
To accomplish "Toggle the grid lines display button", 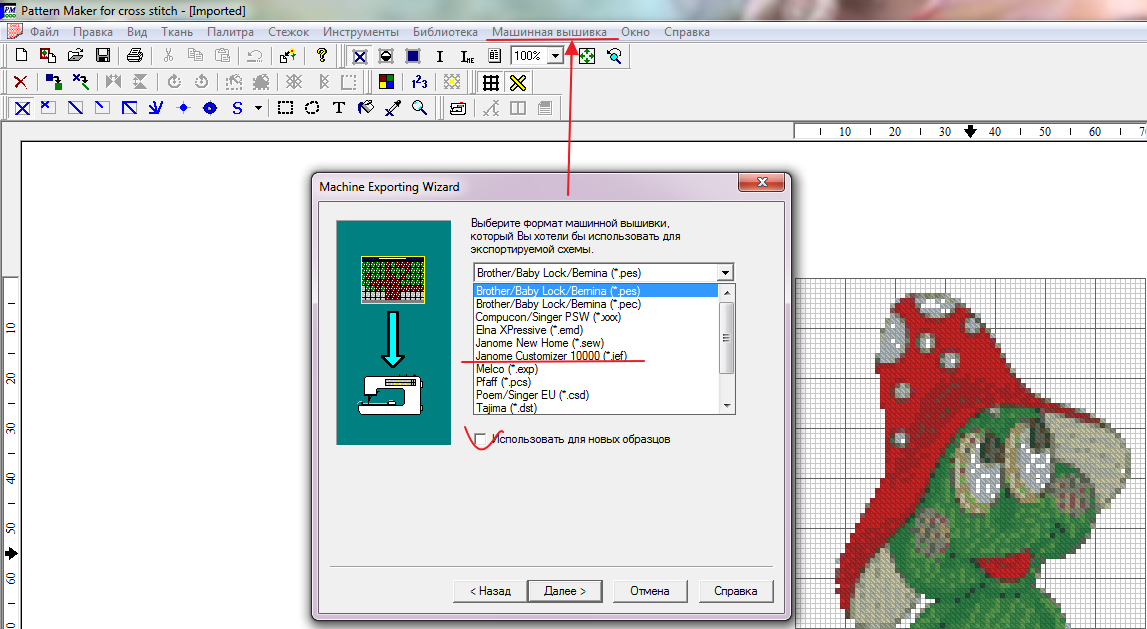I will 491,82.
